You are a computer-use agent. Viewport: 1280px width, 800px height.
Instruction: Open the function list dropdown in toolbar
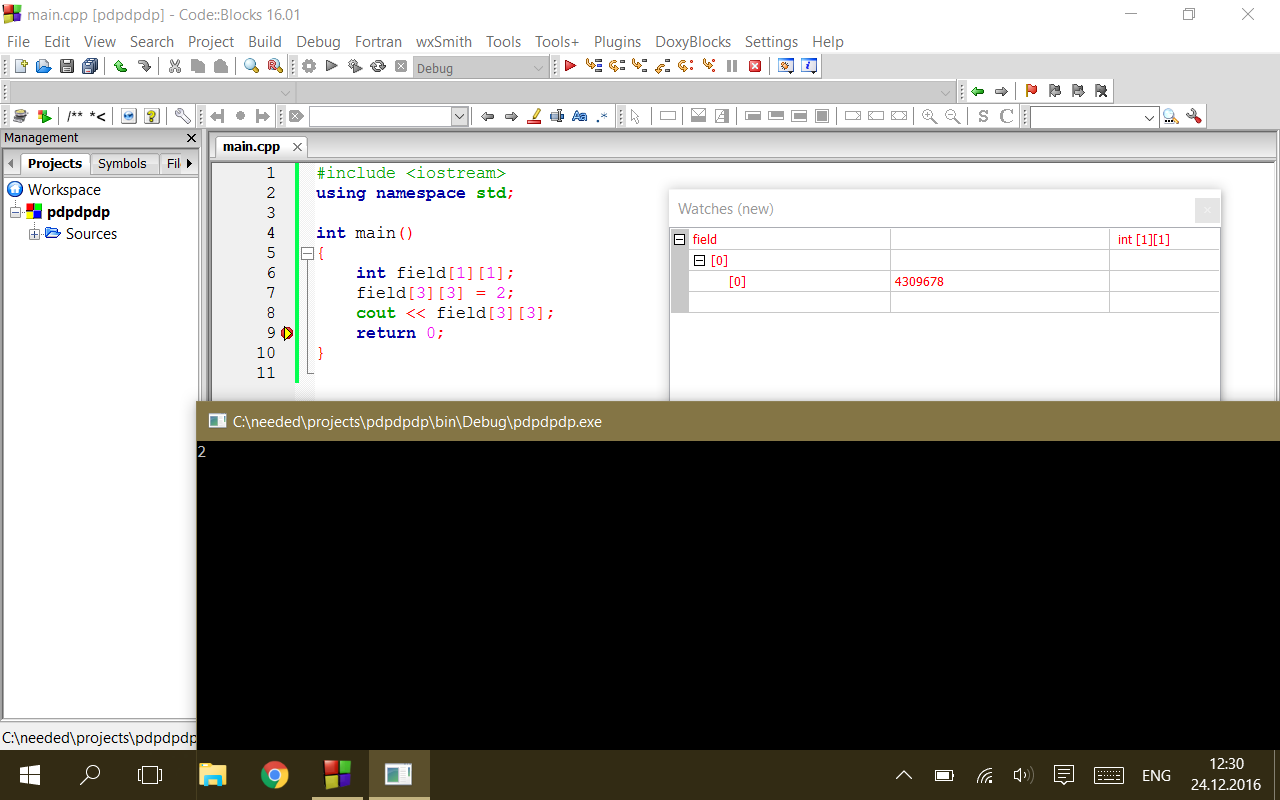(946, 92)
